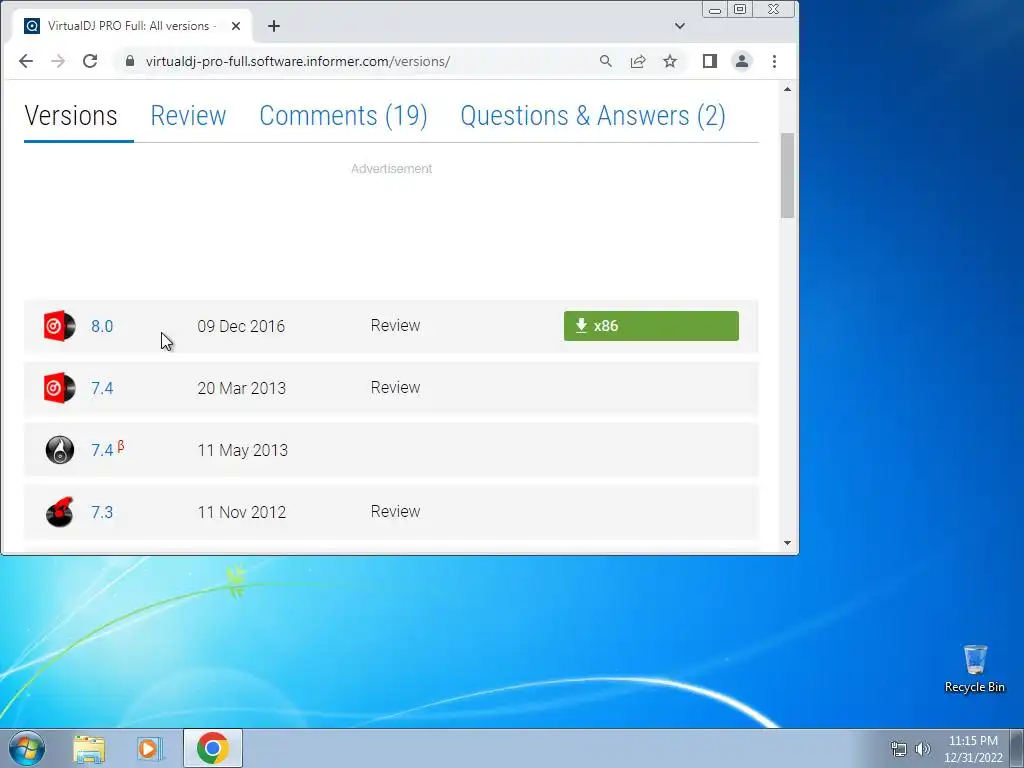This screenshot has height=768, width=1024.
Task: Click the 7.4 beta version icon
Action: 59,450
